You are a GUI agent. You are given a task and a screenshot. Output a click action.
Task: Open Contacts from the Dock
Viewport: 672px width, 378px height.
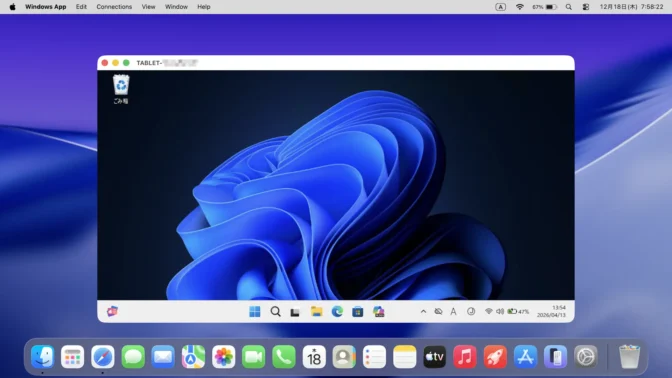(x=344, y=357)
